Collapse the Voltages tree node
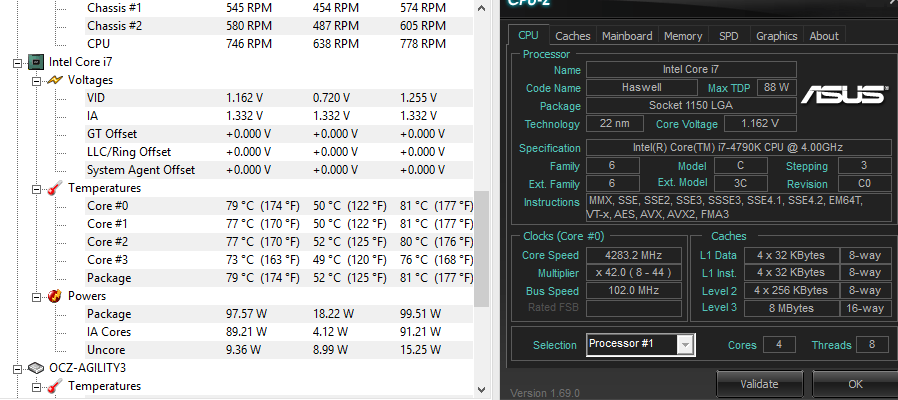This screenshot has height=400, width=898. 37,80
